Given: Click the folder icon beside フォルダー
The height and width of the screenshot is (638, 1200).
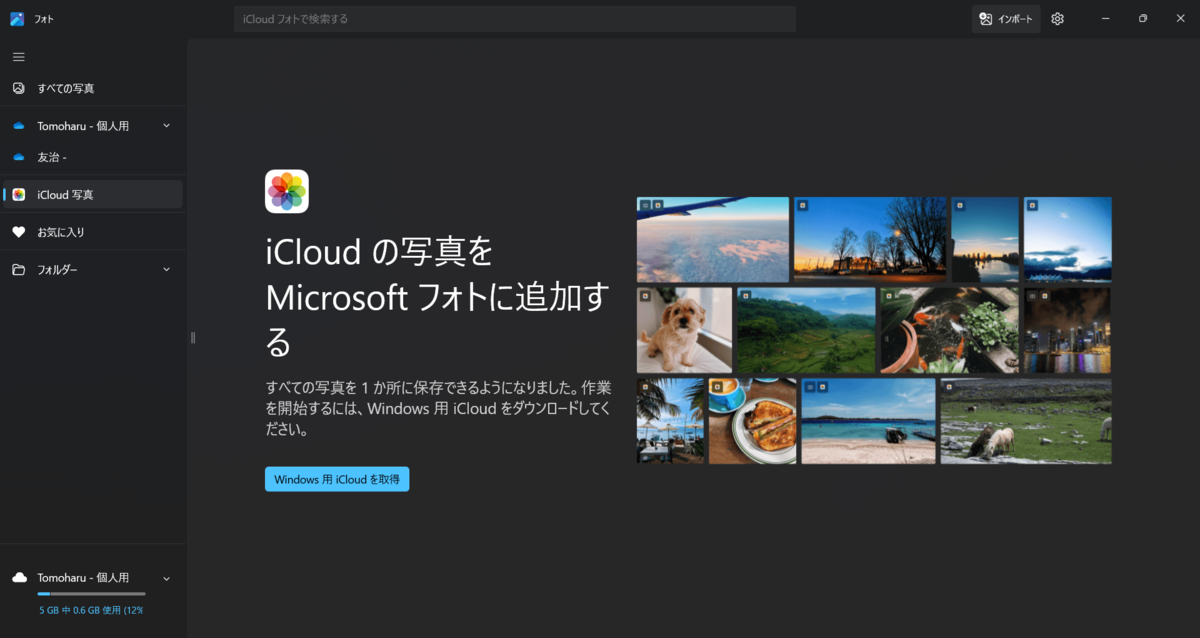Looking at the screenshot, I should click(18, 269).
